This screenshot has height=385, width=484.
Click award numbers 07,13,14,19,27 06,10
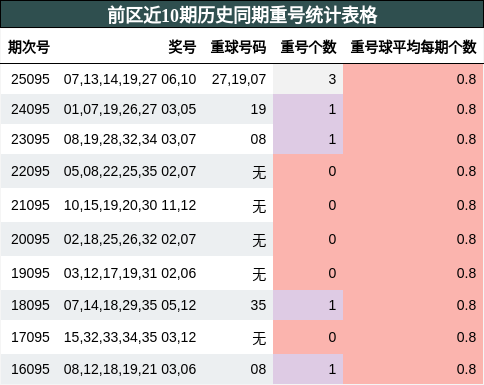tap(130, 79)
